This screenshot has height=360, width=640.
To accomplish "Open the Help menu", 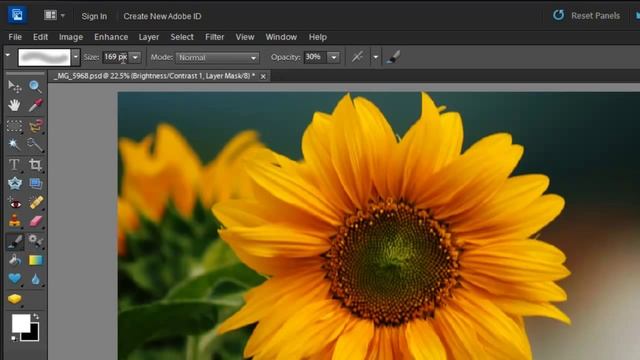I will click(318, 37).
